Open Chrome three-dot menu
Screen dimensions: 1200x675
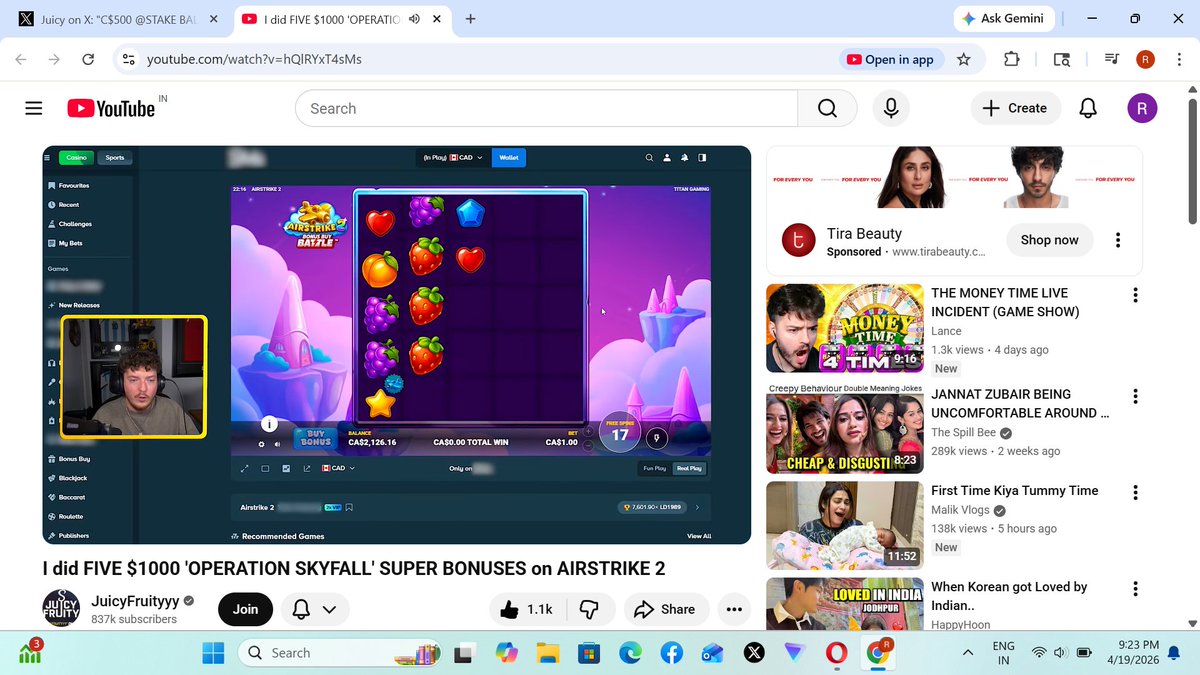pos(1177,59)
